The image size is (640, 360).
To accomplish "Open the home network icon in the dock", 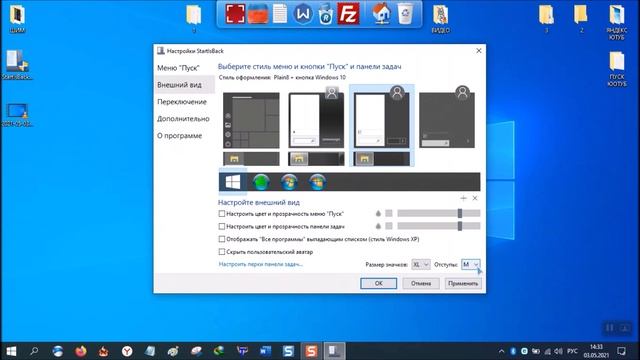I will 382,14.
